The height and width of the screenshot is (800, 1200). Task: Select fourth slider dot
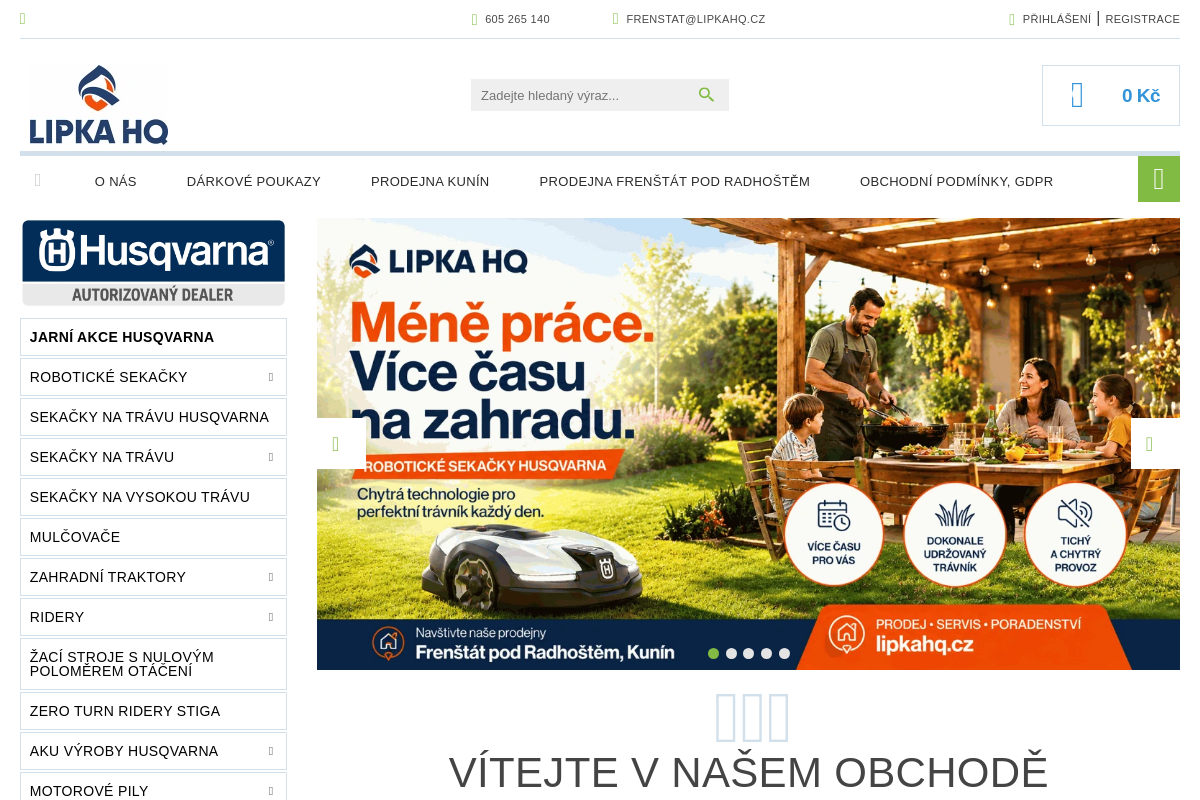tap(766, 653)
